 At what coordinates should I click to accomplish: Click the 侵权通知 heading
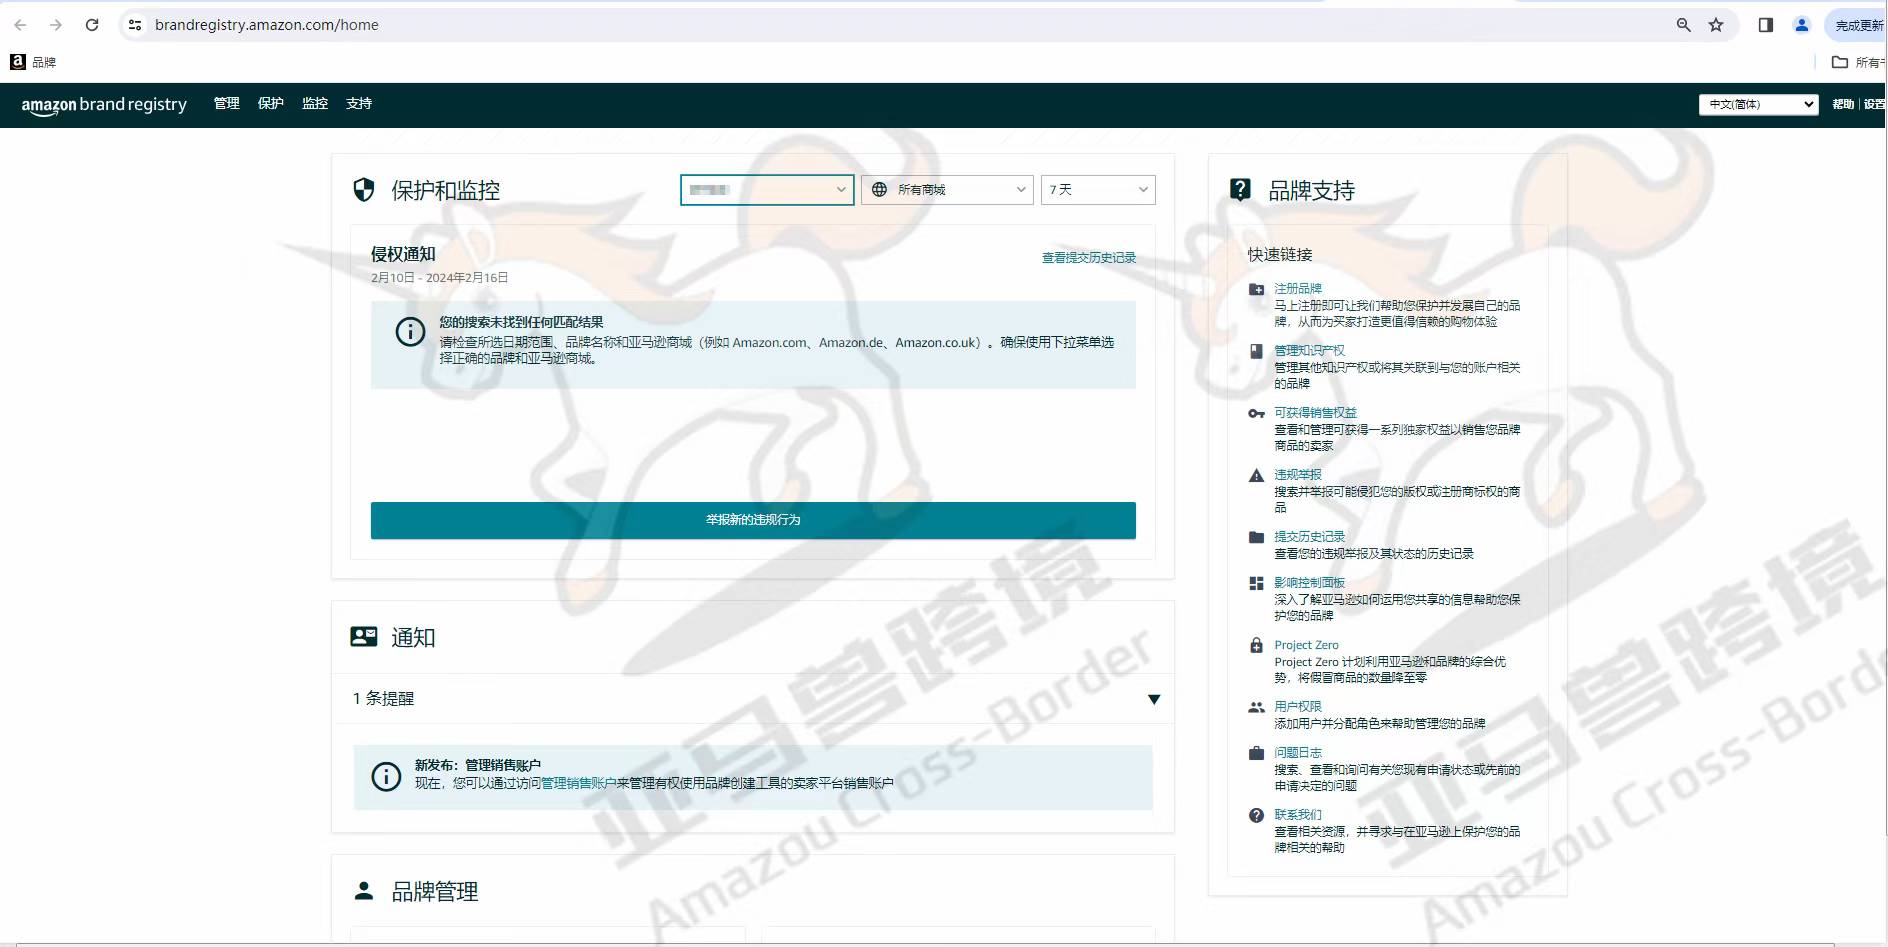[403, 254]
